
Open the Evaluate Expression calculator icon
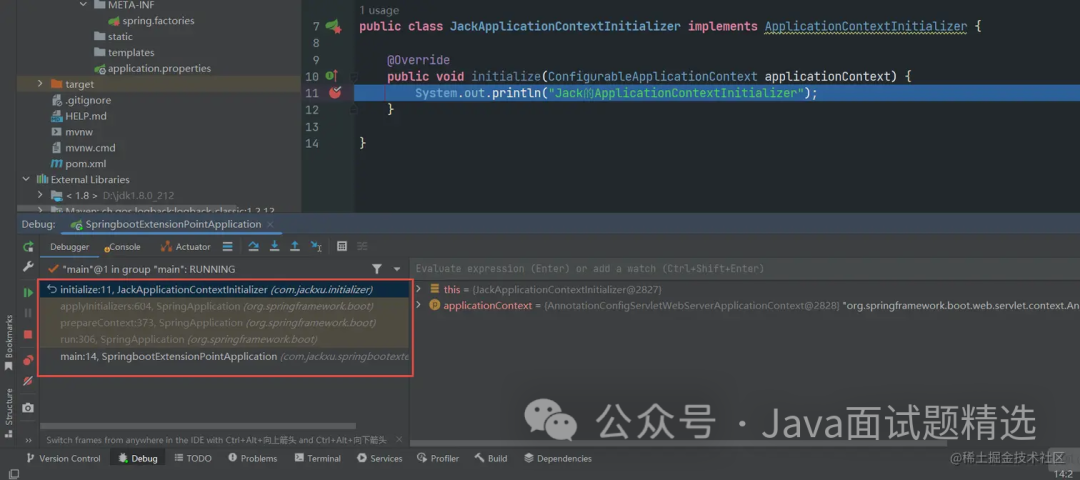(x=342, y=247)
